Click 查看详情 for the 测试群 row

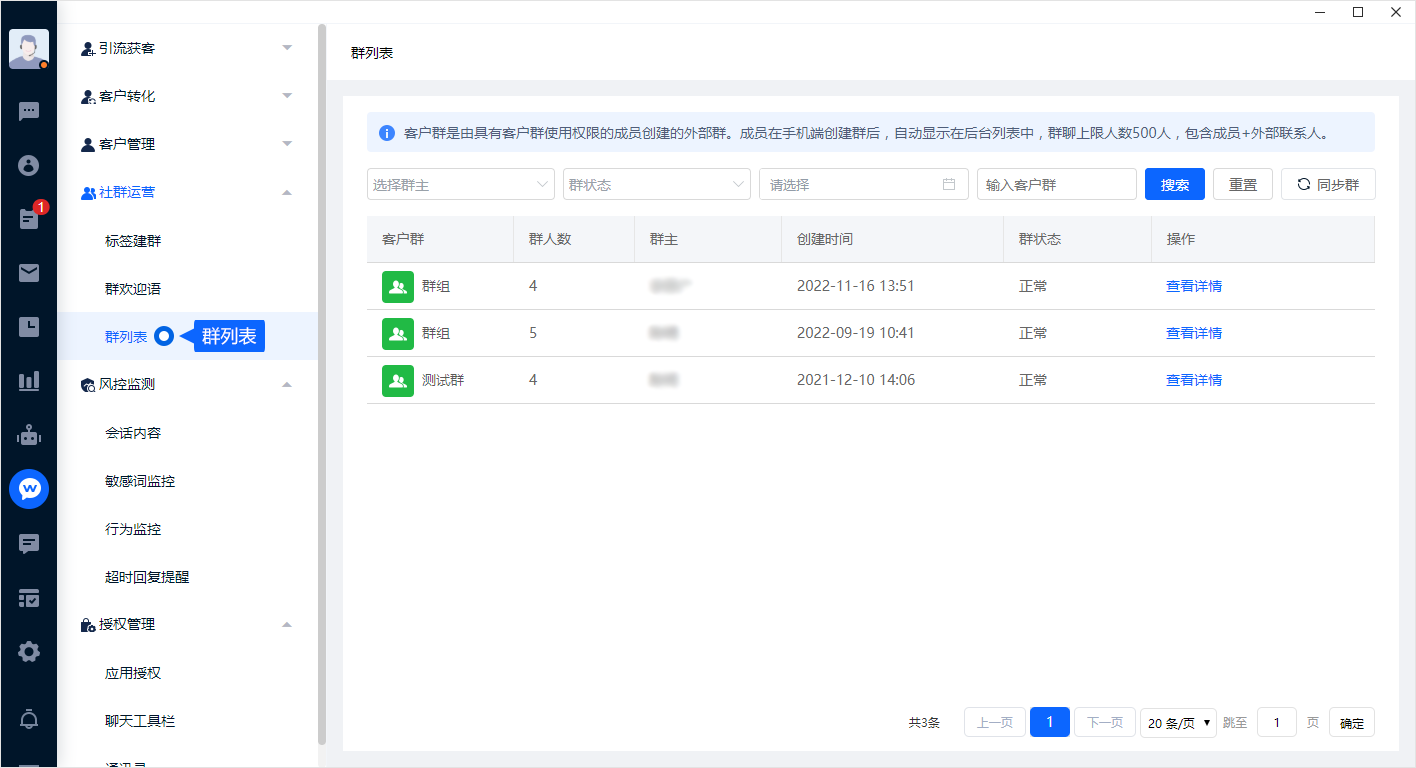1193,380
